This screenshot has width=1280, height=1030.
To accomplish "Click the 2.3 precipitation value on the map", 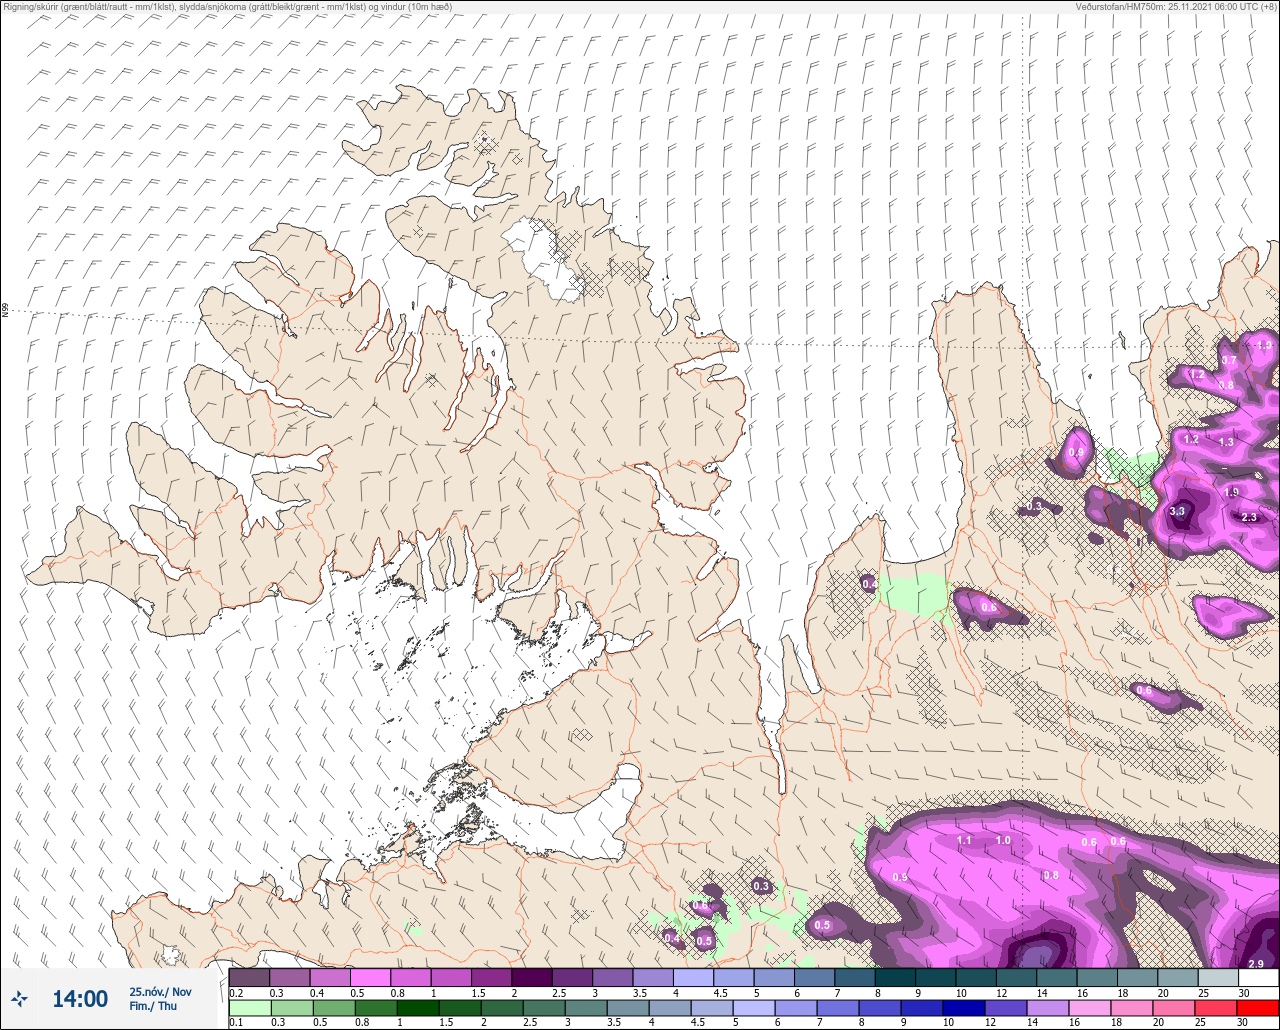I will pyautogui.click(x=1249, y=517).
